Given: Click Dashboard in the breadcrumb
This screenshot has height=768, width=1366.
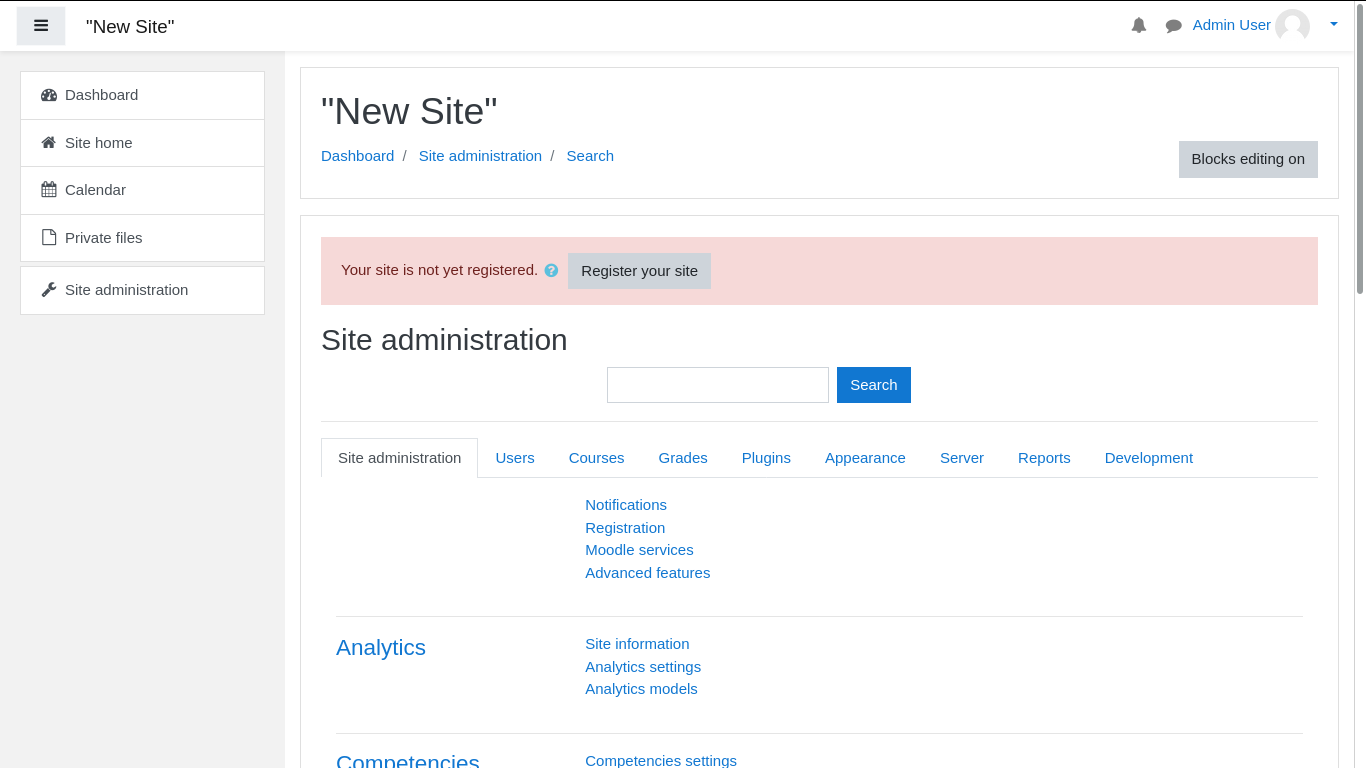Looking at the screenshot, I should coord(357,156).
